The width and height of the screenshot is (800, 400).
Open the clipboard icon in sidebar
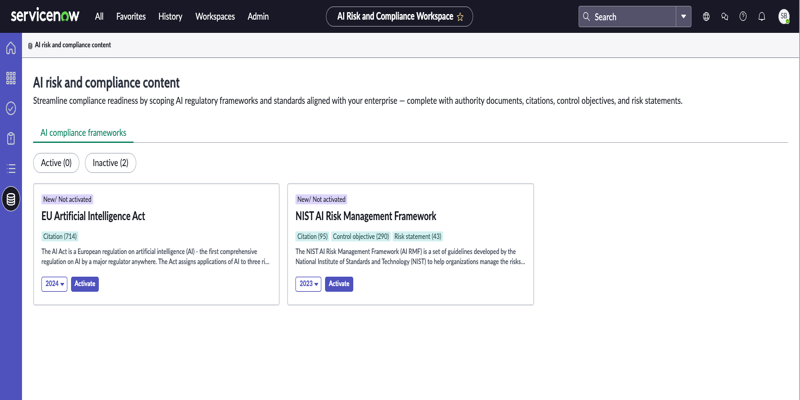[x=11, y=138]
